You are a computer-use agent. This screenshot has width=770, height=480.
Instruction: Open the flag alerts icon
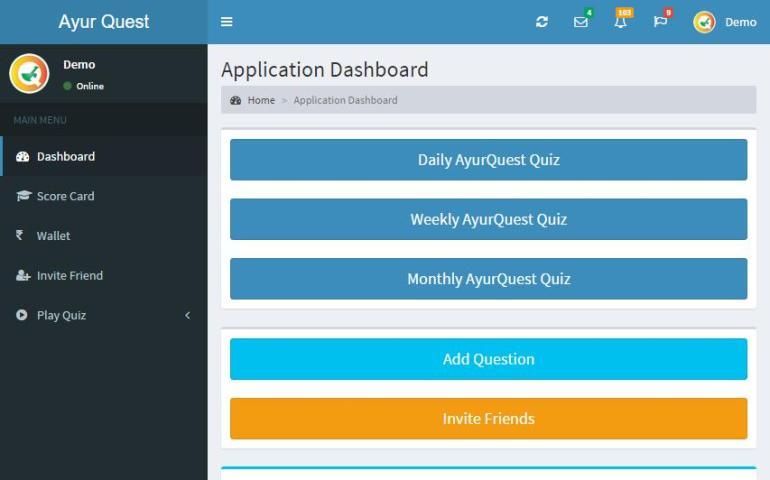660,22
